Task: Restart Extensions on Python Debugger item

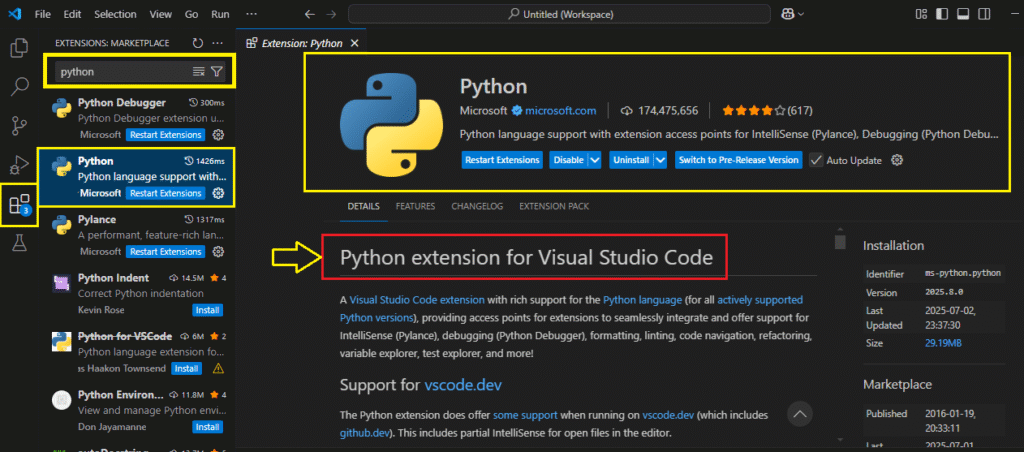Action: coord(165,135)
